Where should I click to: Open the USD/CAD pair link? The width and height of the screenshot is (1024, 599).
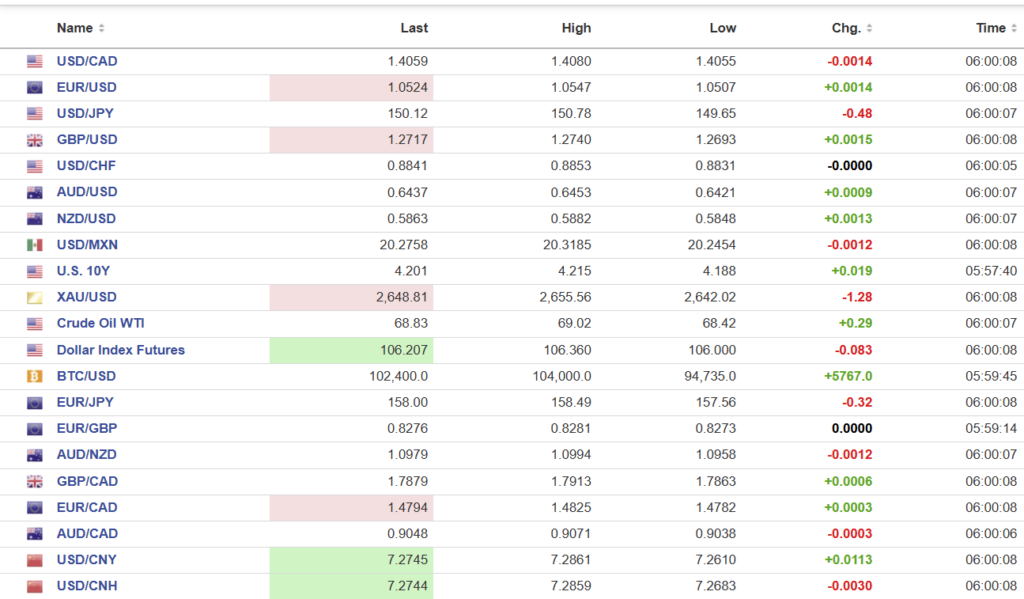[87, 61]
